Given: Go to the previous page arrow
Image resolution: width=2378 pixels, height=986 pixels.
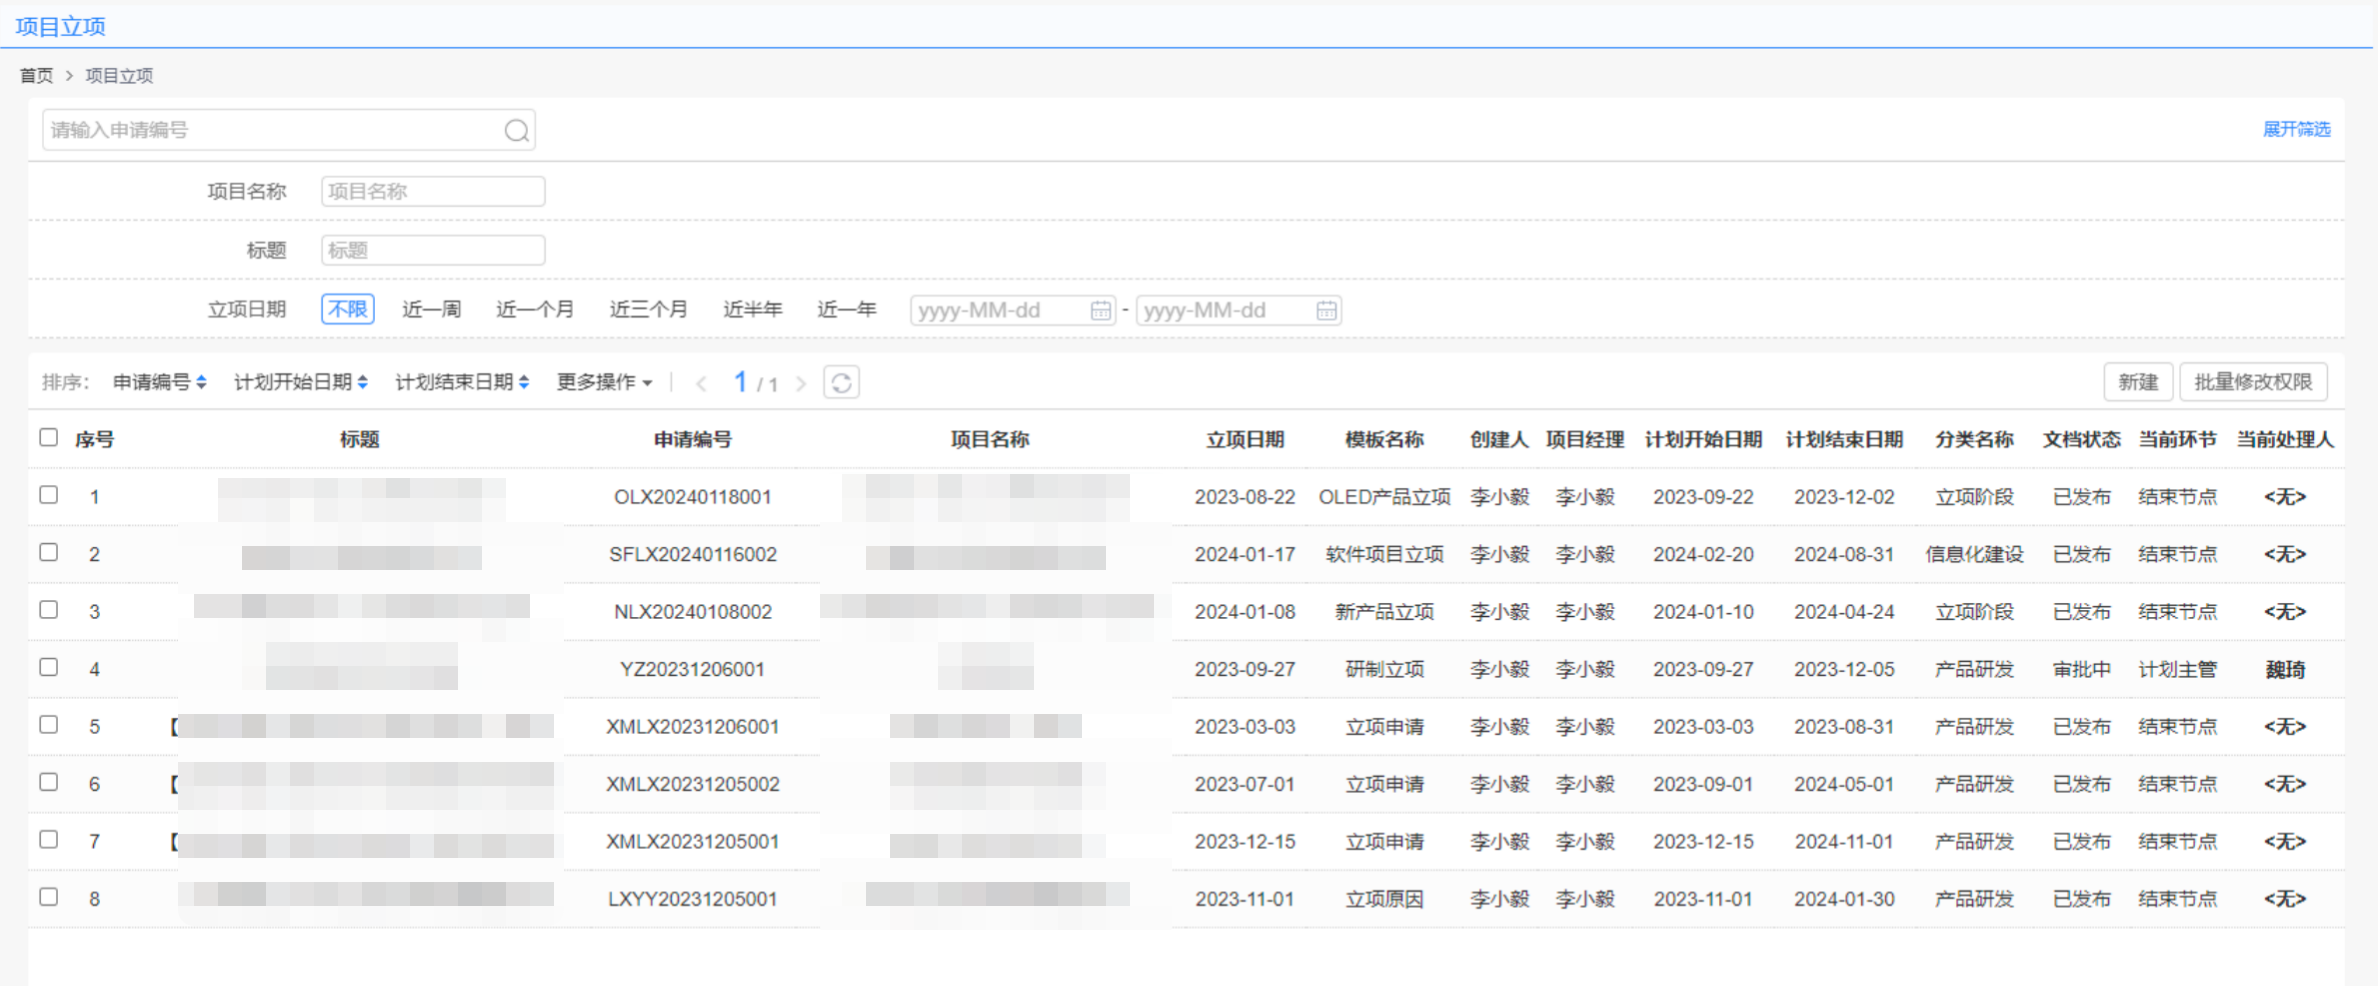Looking at the screenshot, I should pyautogui.click(x=701, y=384).
